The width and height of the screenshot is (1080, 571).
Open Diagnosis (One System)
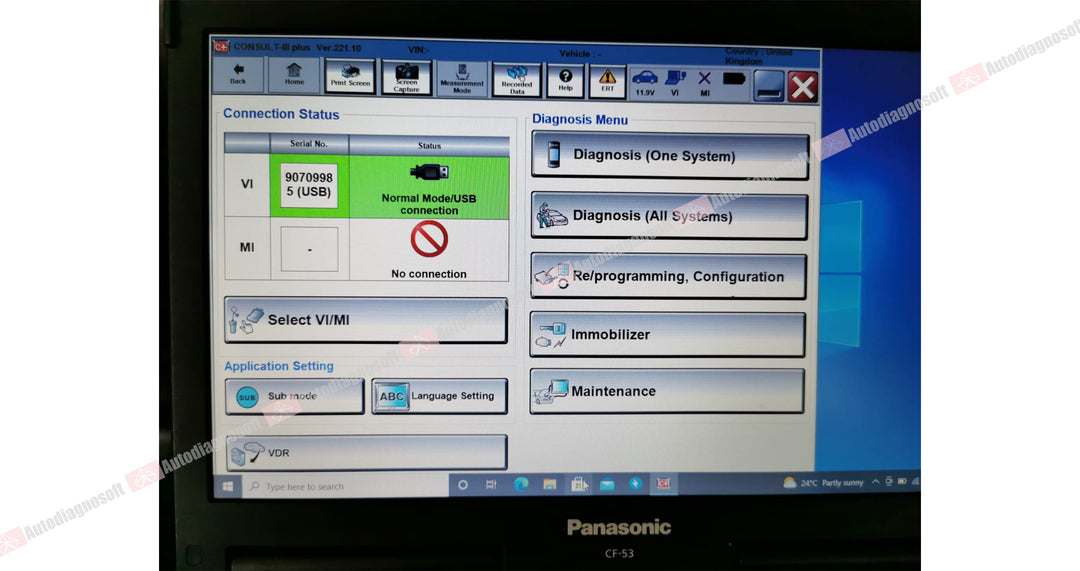click(x=669, y=156)
